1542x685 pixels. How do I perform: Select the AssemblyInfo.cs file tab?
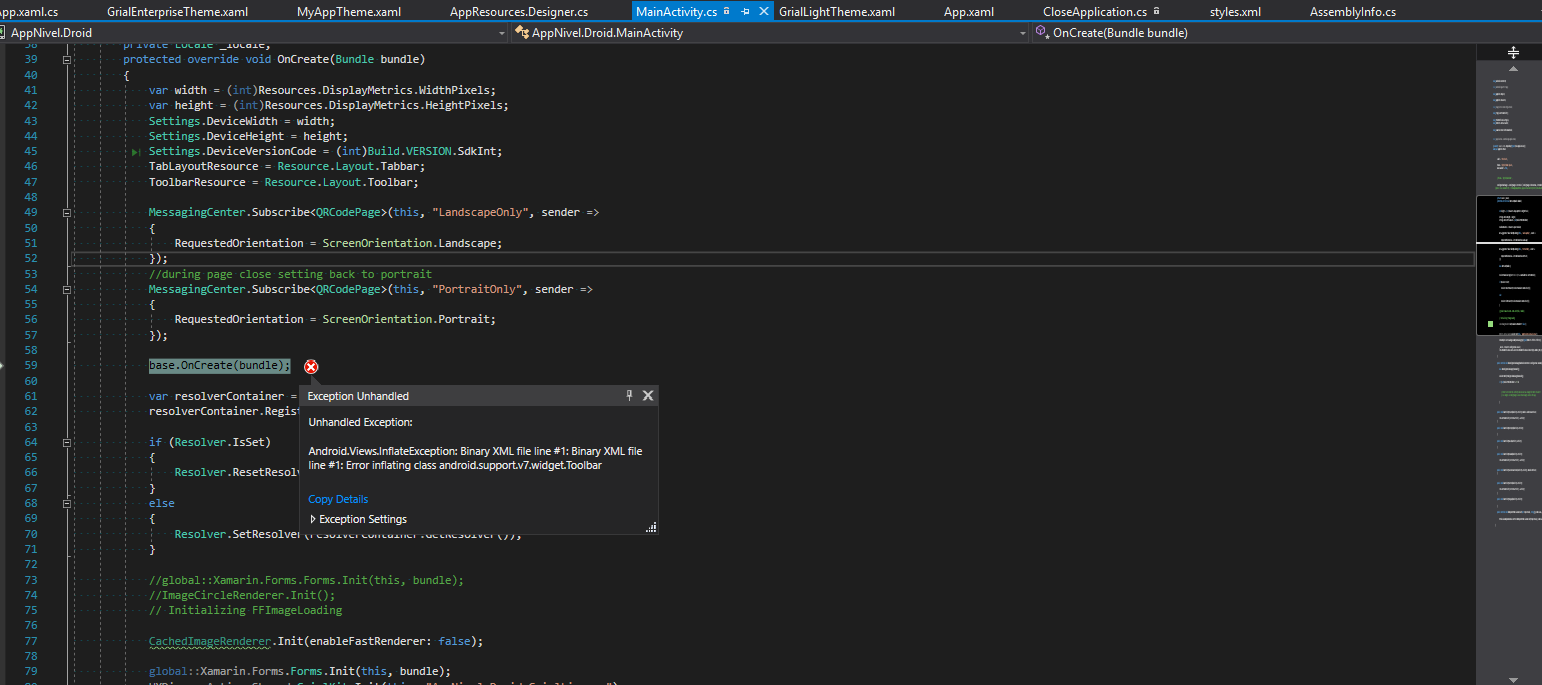pos(1352,12)
